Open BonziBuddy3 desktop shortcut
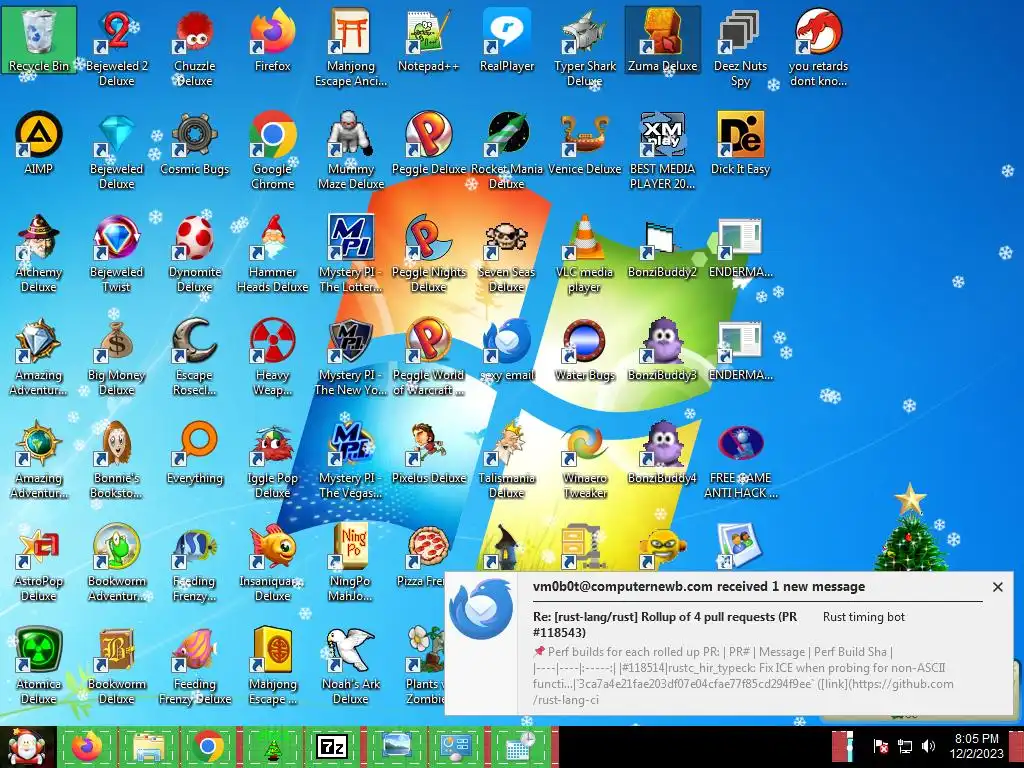1024x768 pixels. tap(662, 350)
